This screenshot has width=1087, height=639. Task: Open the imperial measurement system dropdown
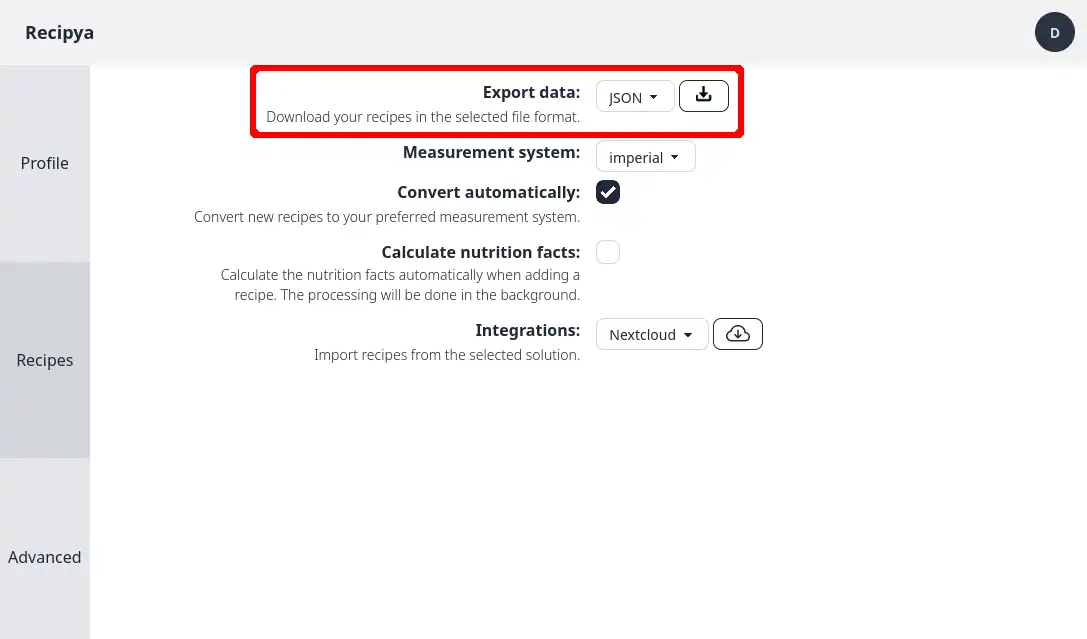[x=645, y=157]
